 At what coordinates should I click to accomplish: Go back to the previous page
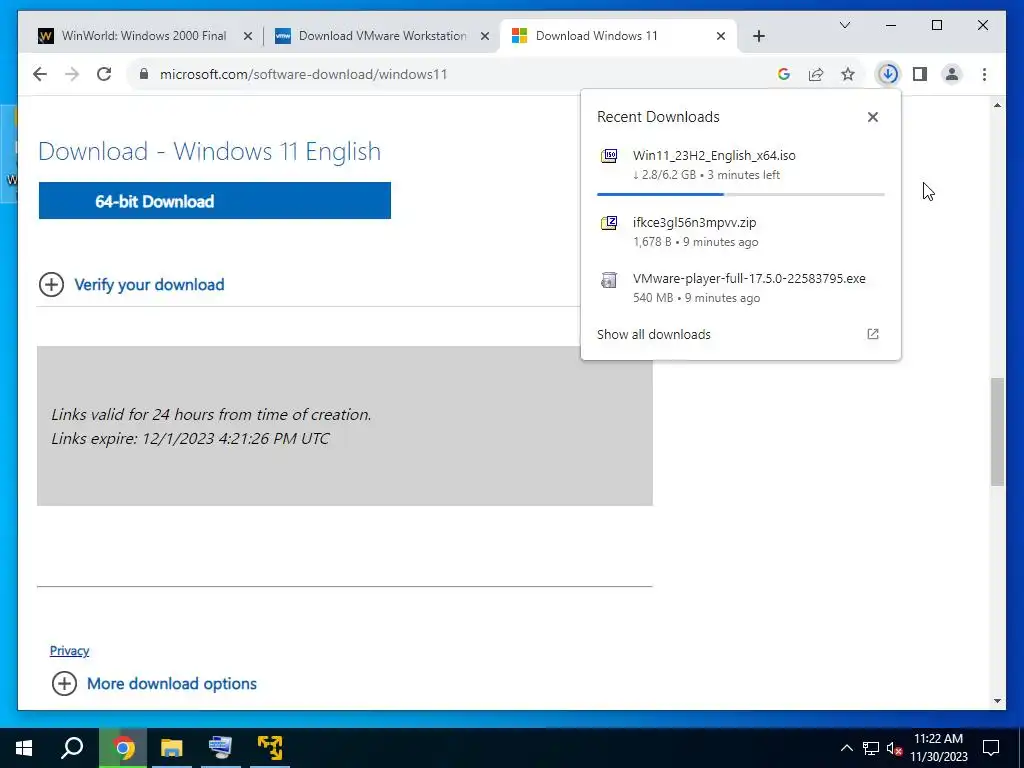pos(40,74)
